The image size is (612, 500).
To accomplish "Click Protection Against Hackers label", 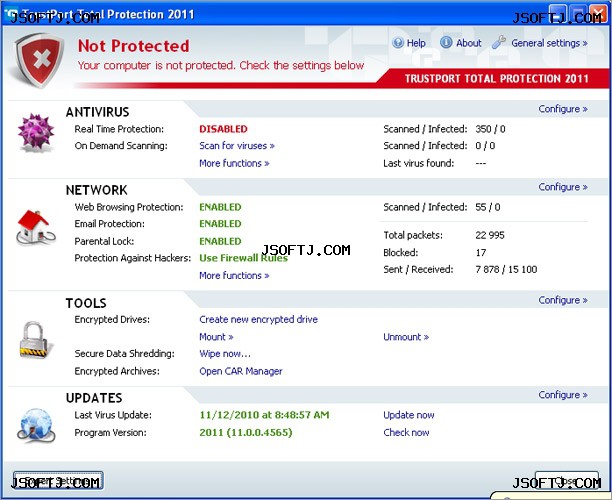I will pos(133,258).
